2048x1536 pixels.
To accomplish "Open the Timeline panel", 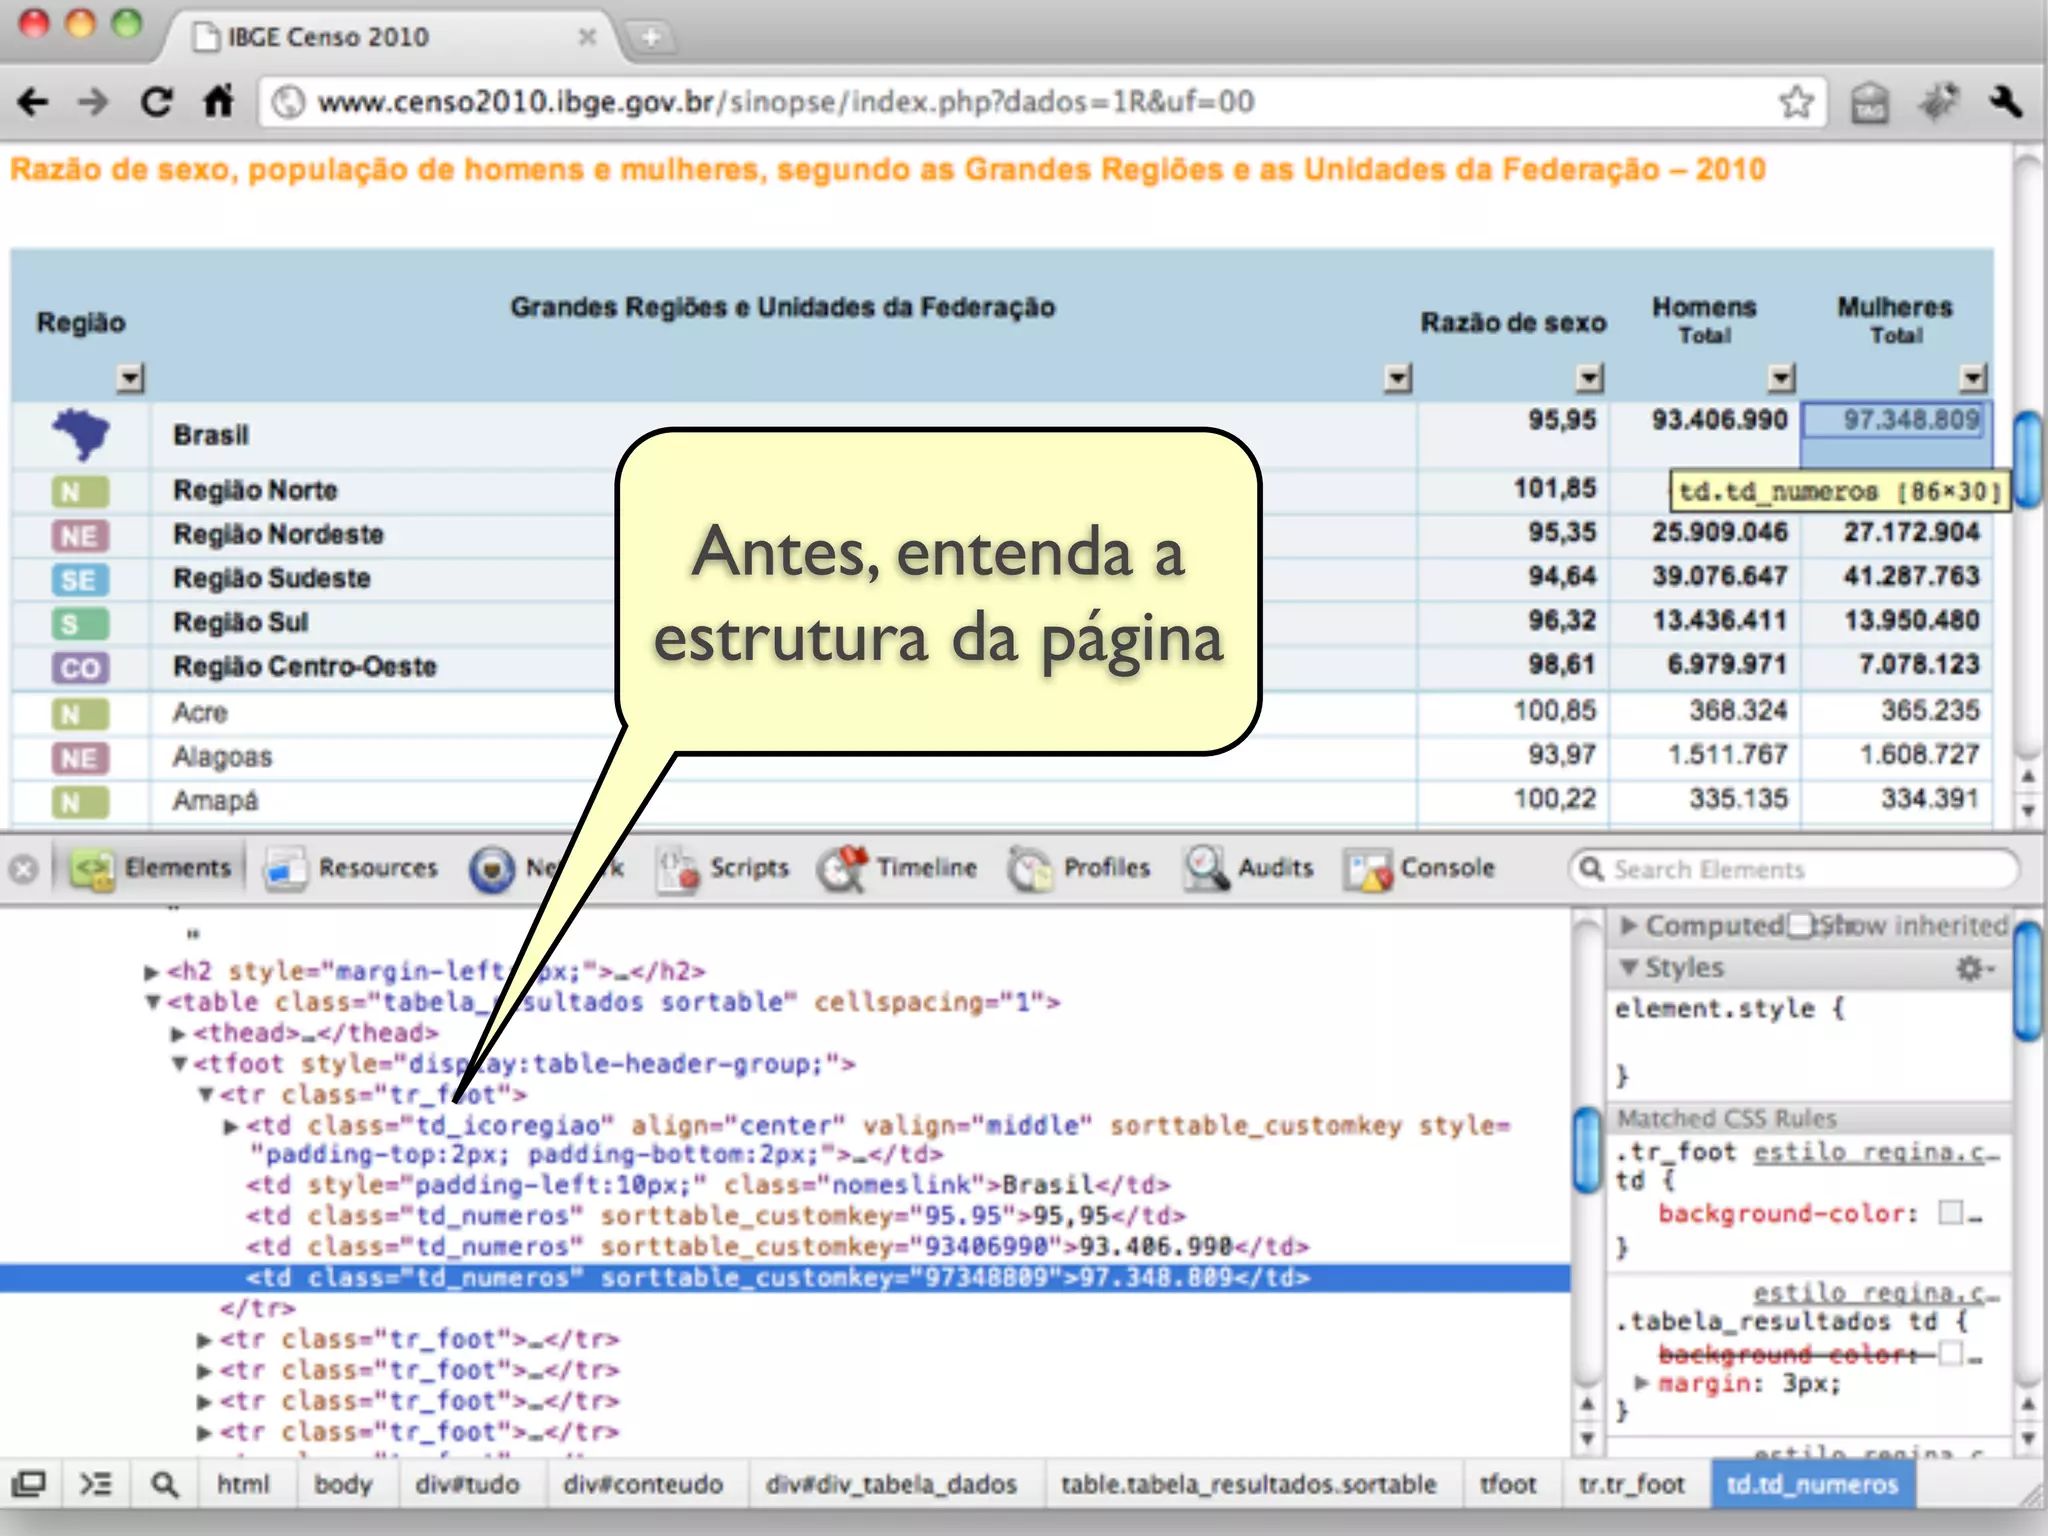I will click(x=898, y=868).
